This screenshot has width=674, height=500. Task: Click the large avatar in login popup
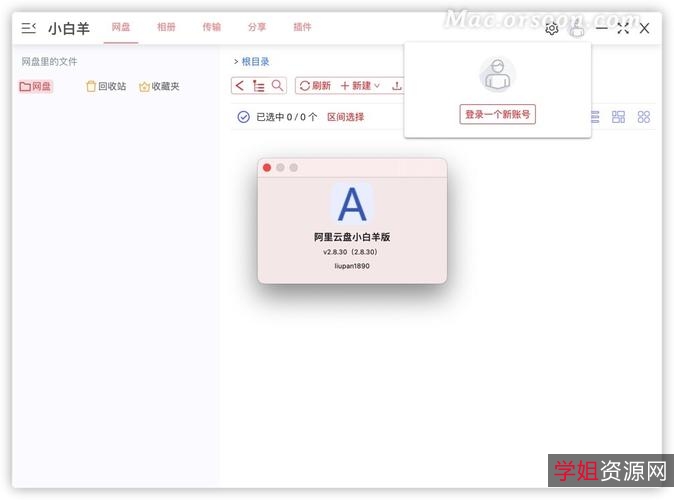click(497, 74)
